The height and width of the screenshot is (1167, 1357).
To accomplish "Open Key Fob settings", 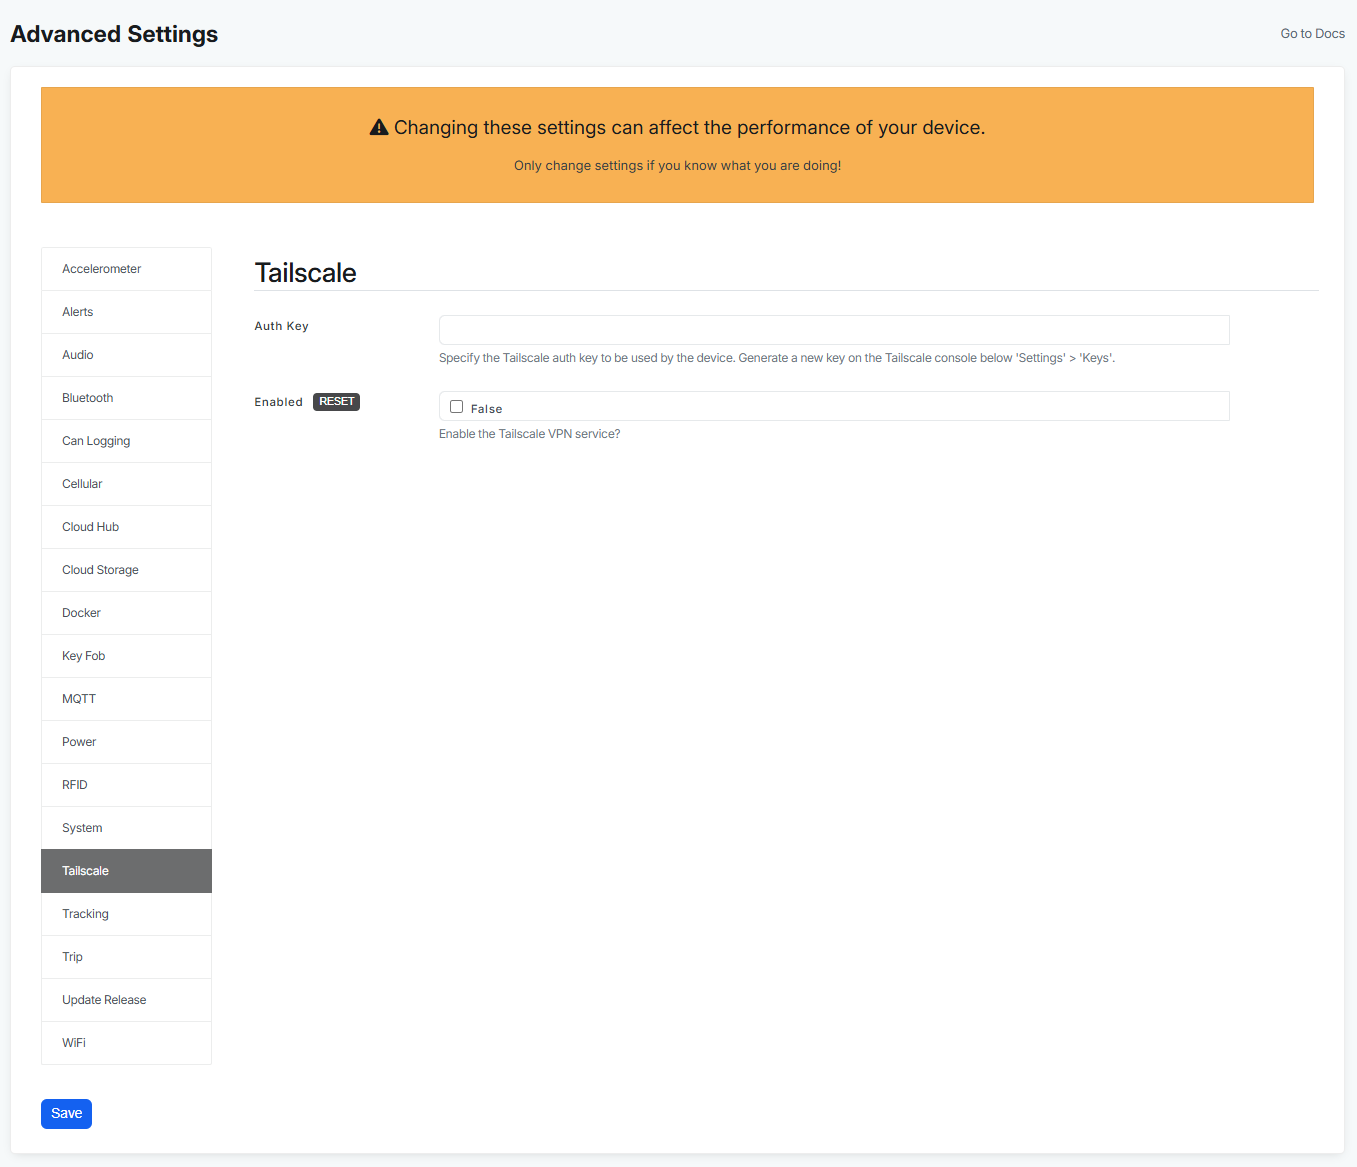I will (x=126, y=656).
